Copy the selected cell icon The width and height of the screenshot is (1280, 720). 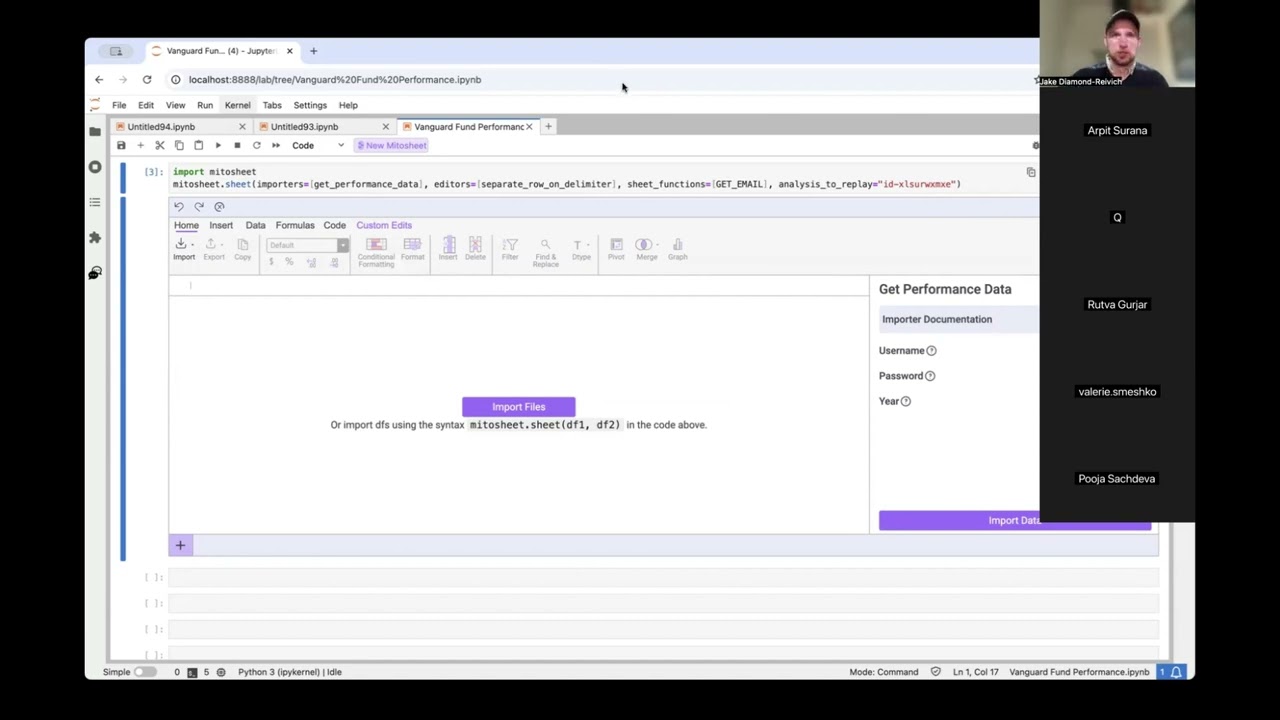[x=179, y=146]
